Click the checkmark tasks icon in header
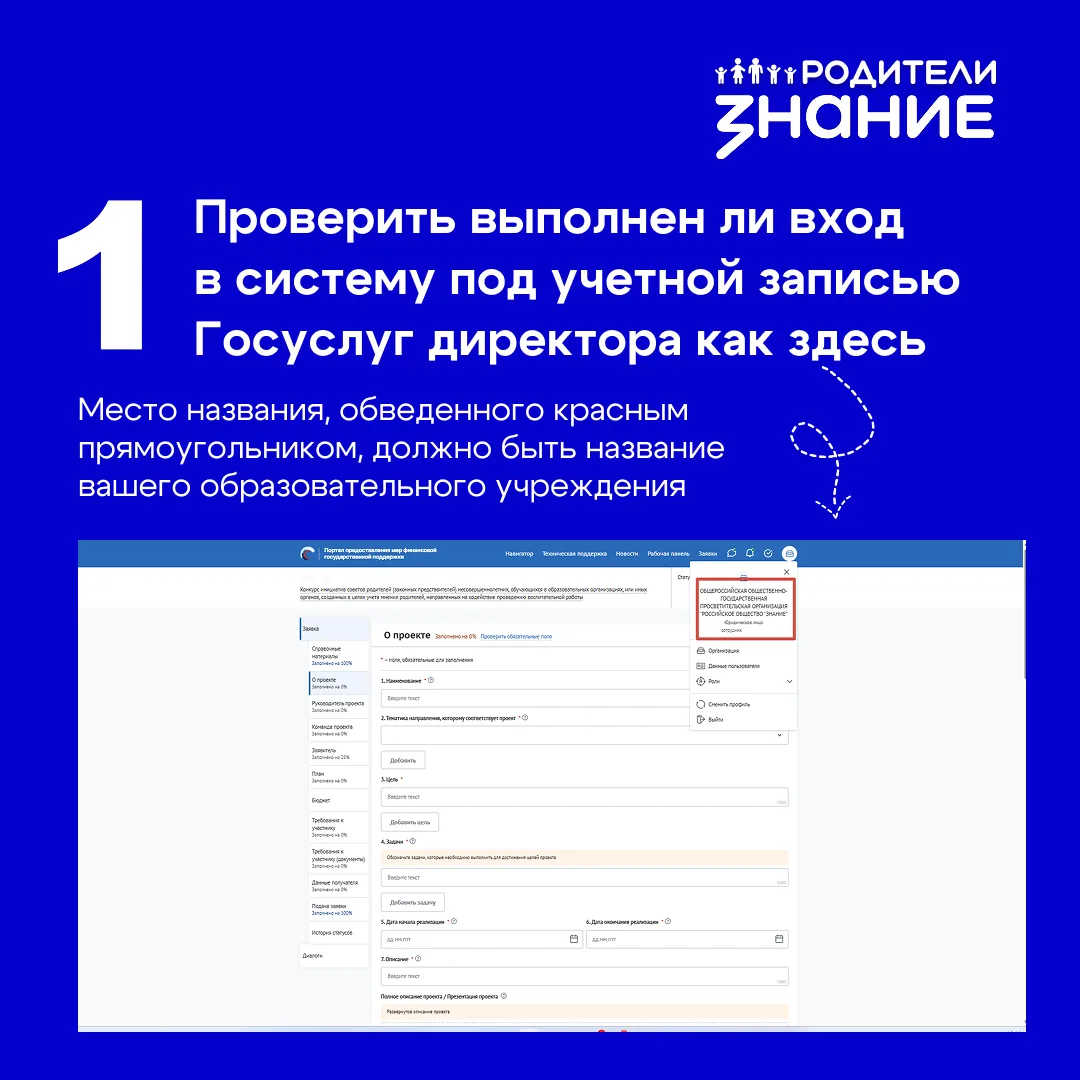 pos(768,553)
